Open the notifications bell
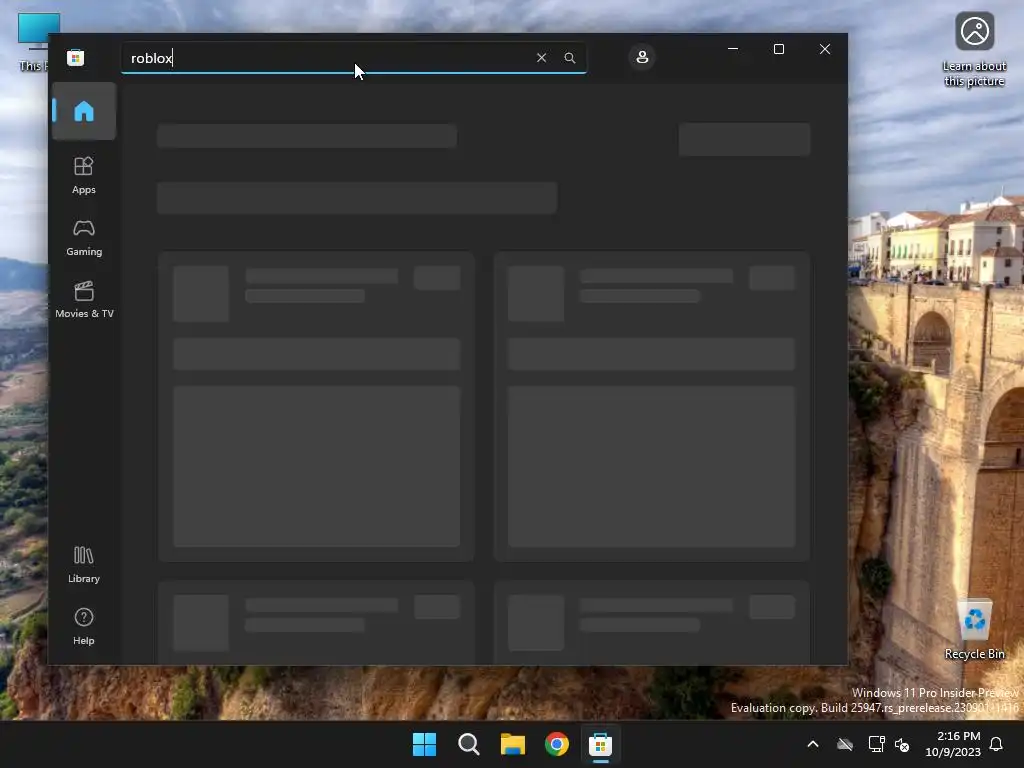 click(996, 744)
